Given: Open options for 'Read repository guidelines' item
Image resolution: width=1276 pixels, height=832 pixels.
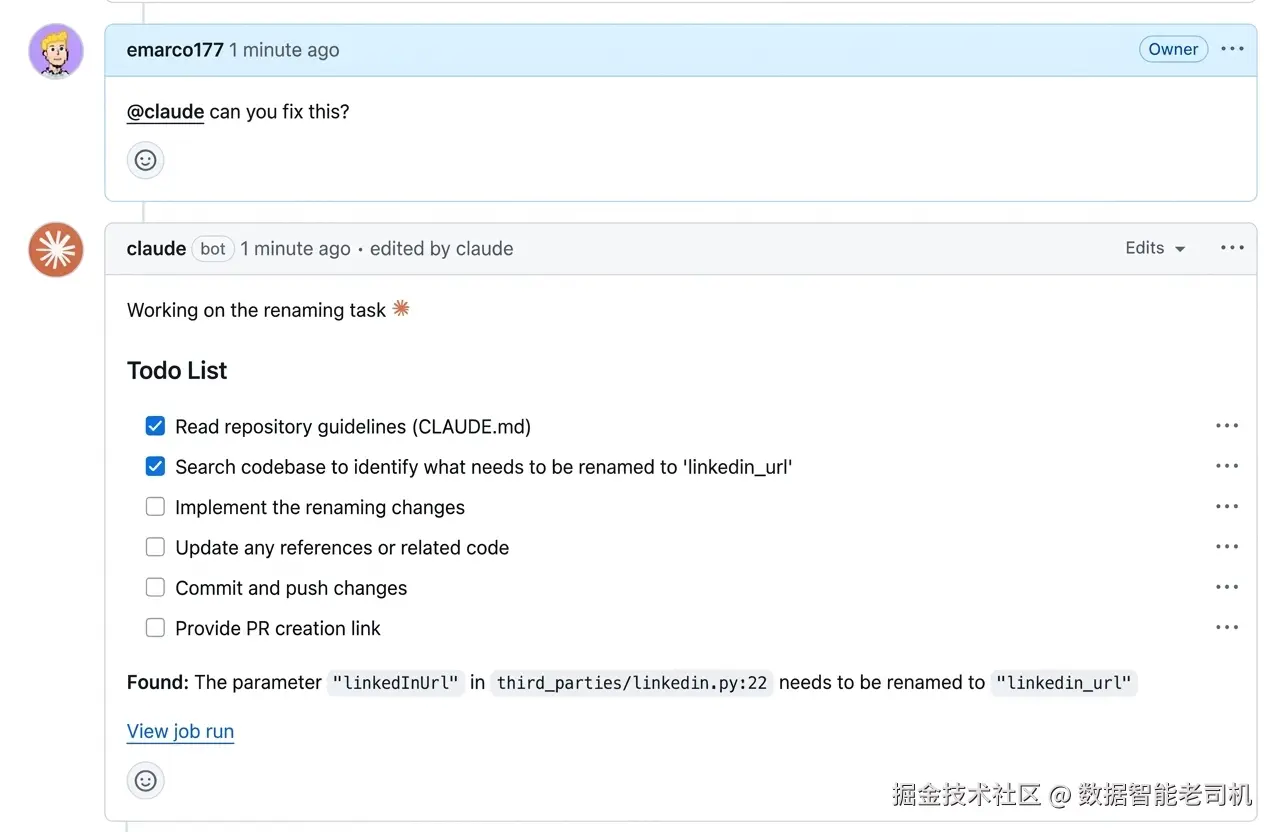Looking at the screenshot, I should [x=1227, y=426].
